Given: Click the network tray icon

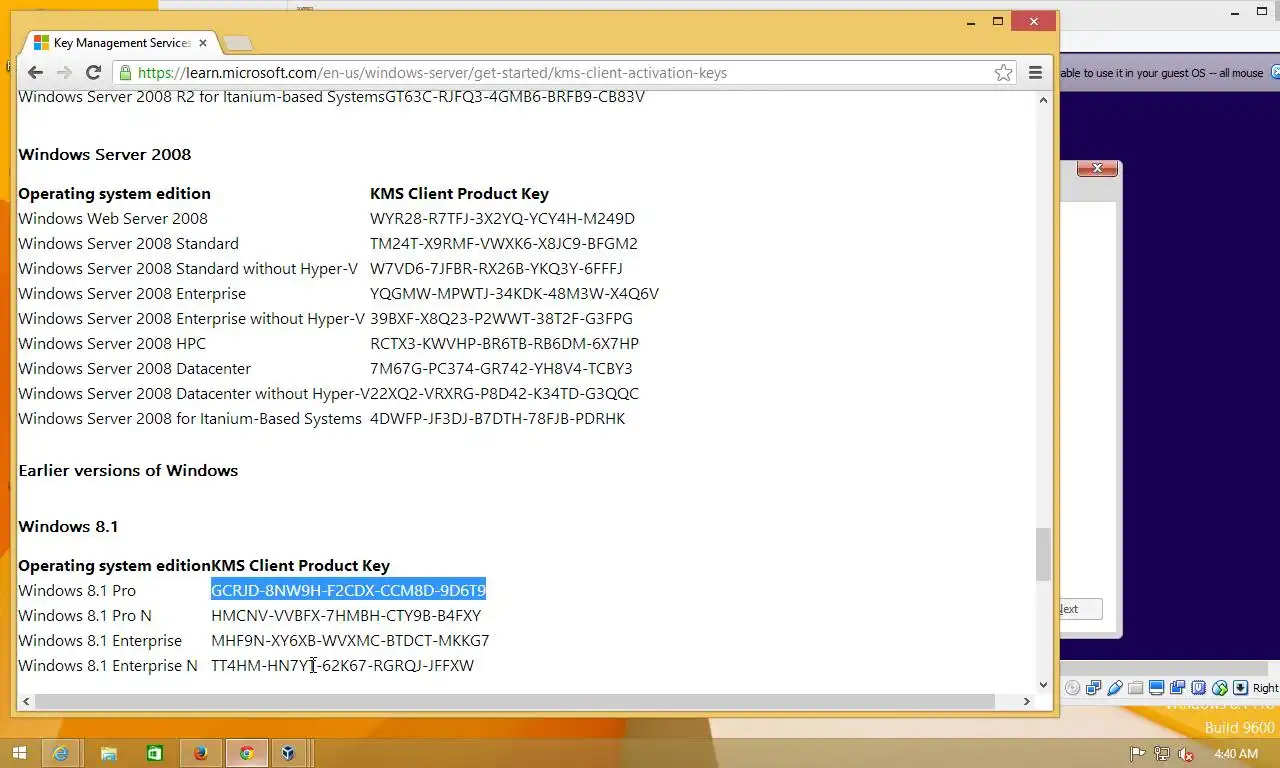Looking at the screenshot, I should [1162, 753].
